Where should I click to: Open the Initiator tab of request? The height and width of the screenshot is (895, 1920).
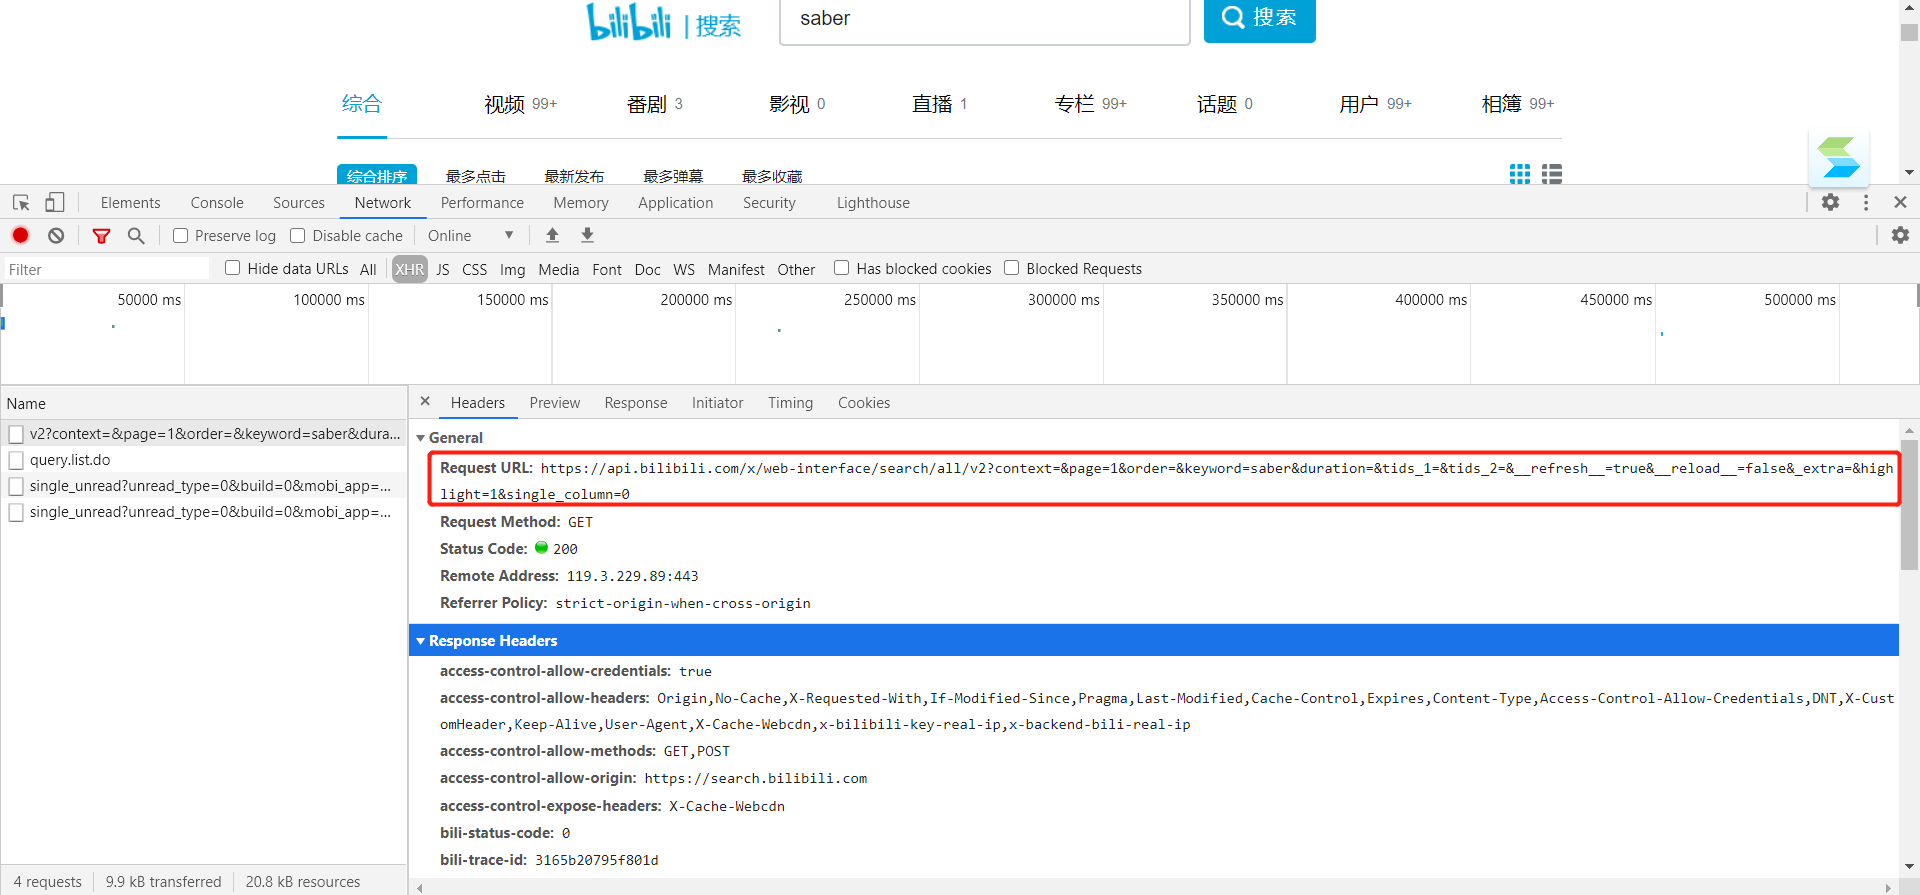click(x=718, y=403)
